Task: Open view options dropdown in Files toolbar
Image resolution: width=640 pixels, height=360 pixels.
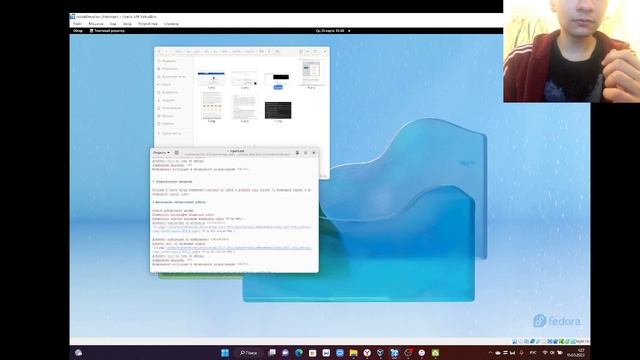Action: pyautogui.click(x=307, y=52)
